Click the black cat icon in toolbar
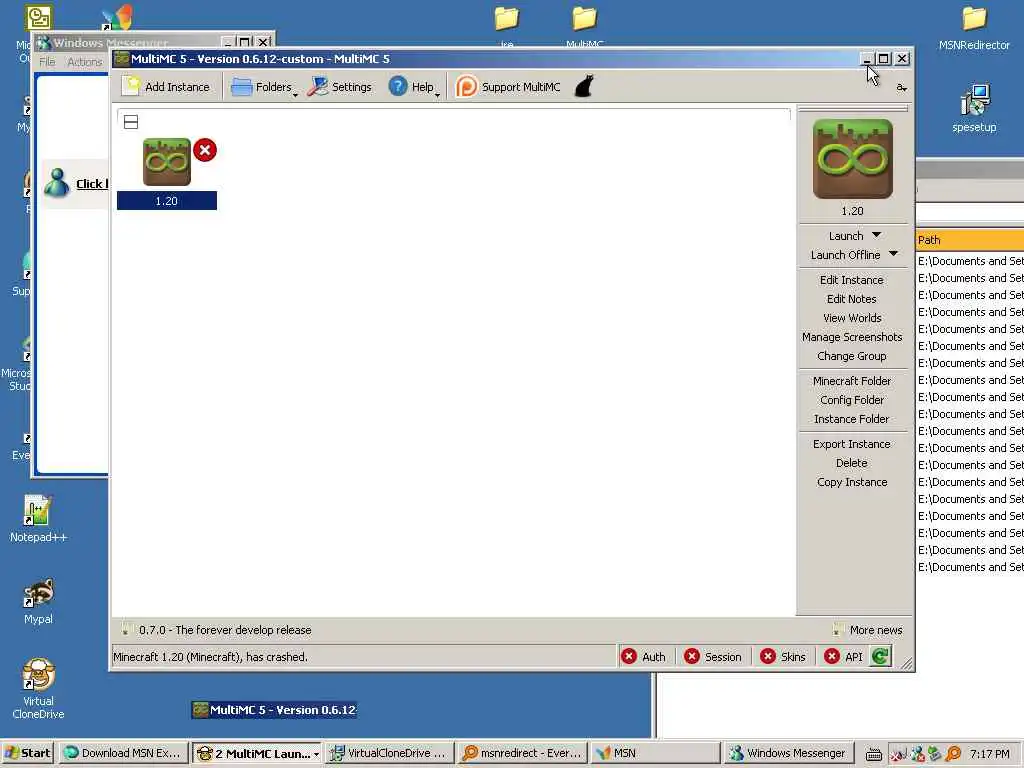 click(584, 86)
